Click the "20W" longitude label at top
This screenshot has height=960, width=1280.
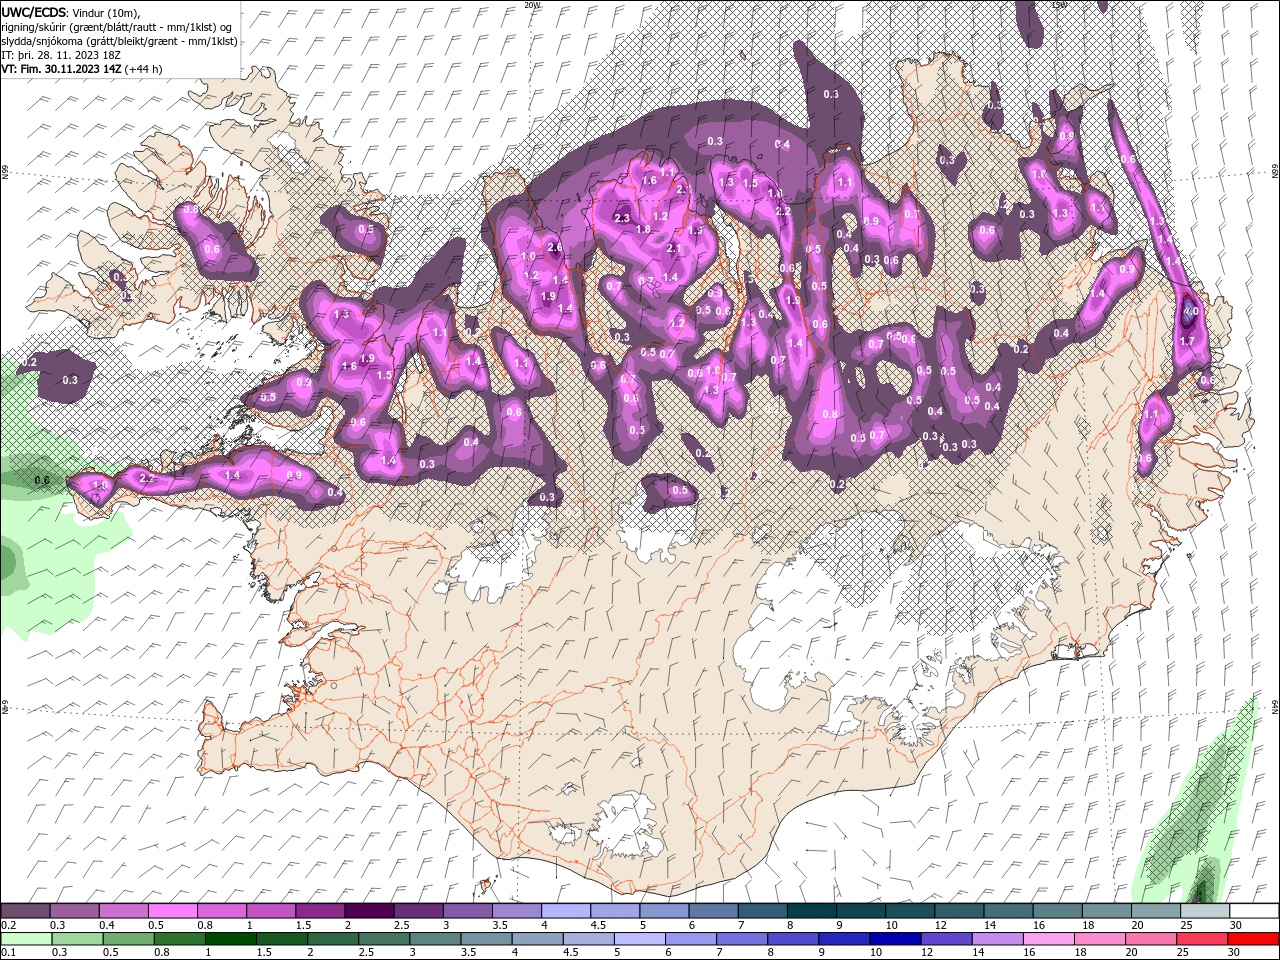pos(532,4)
